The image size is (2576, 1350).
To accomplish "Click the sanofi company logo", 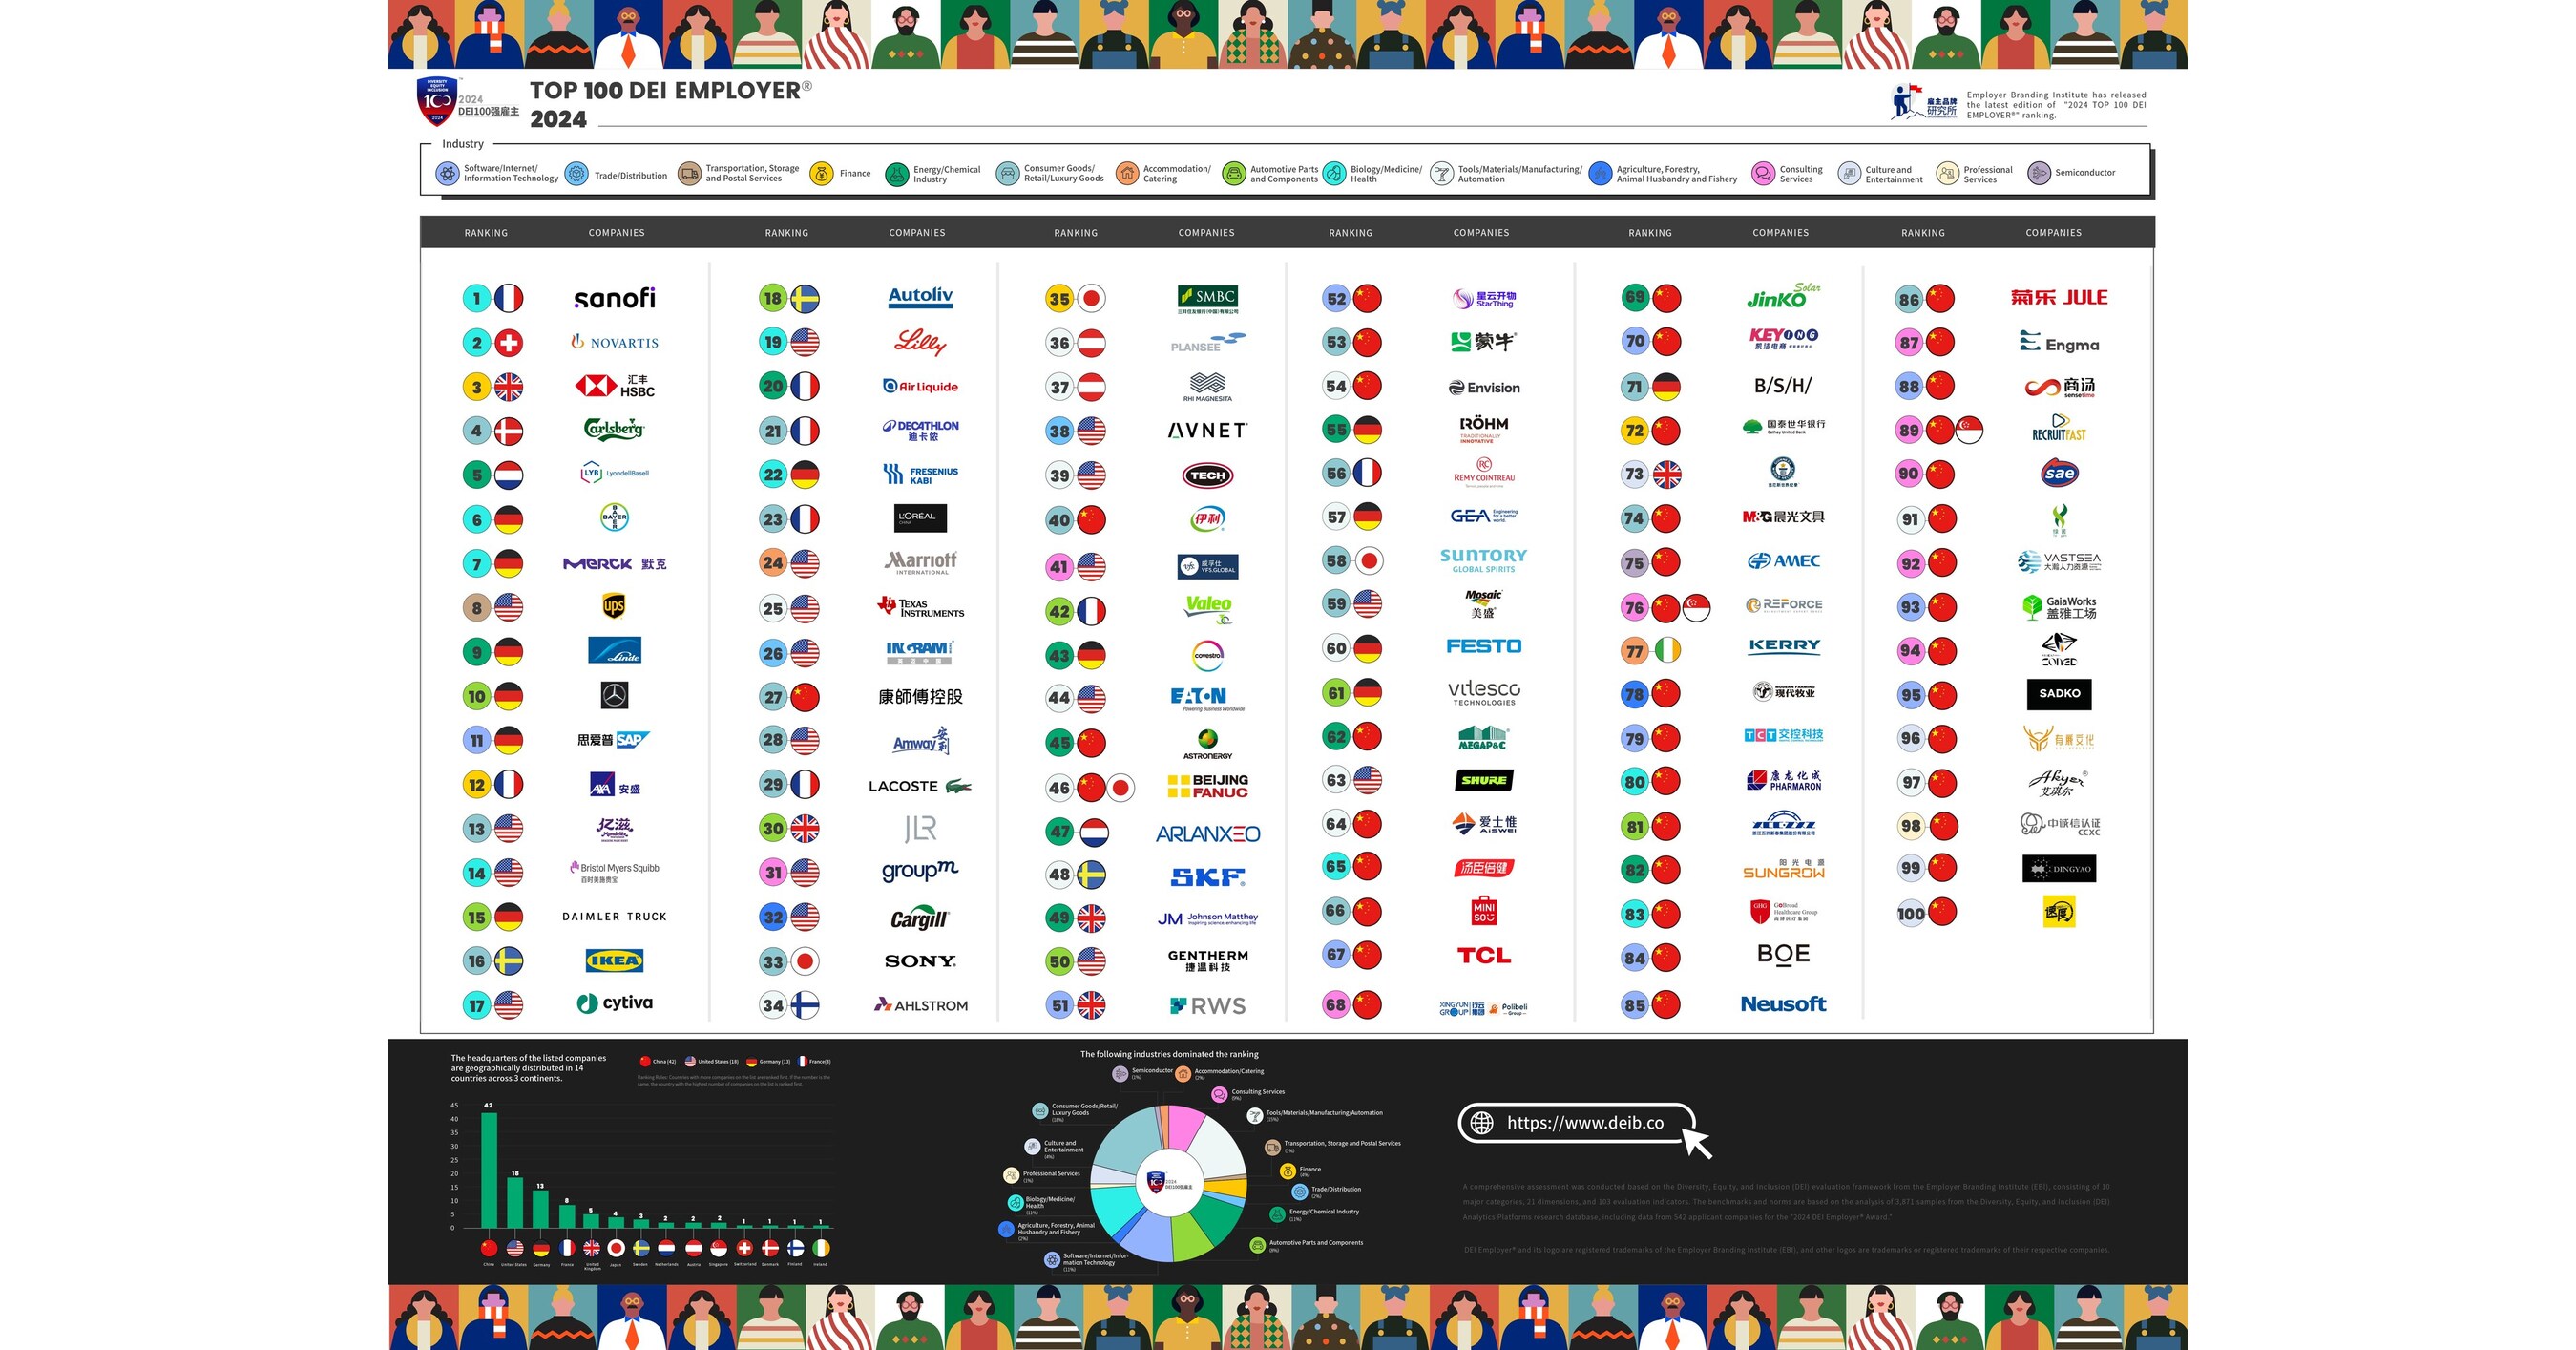I will [x=615, y=298].
